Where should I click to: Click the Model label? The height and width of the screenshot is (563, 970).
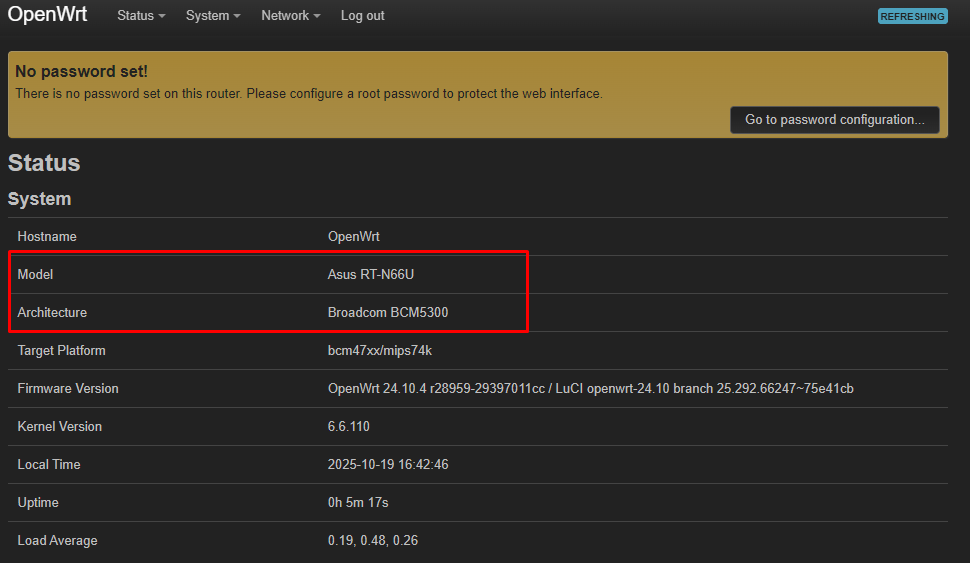click(35, 274)
